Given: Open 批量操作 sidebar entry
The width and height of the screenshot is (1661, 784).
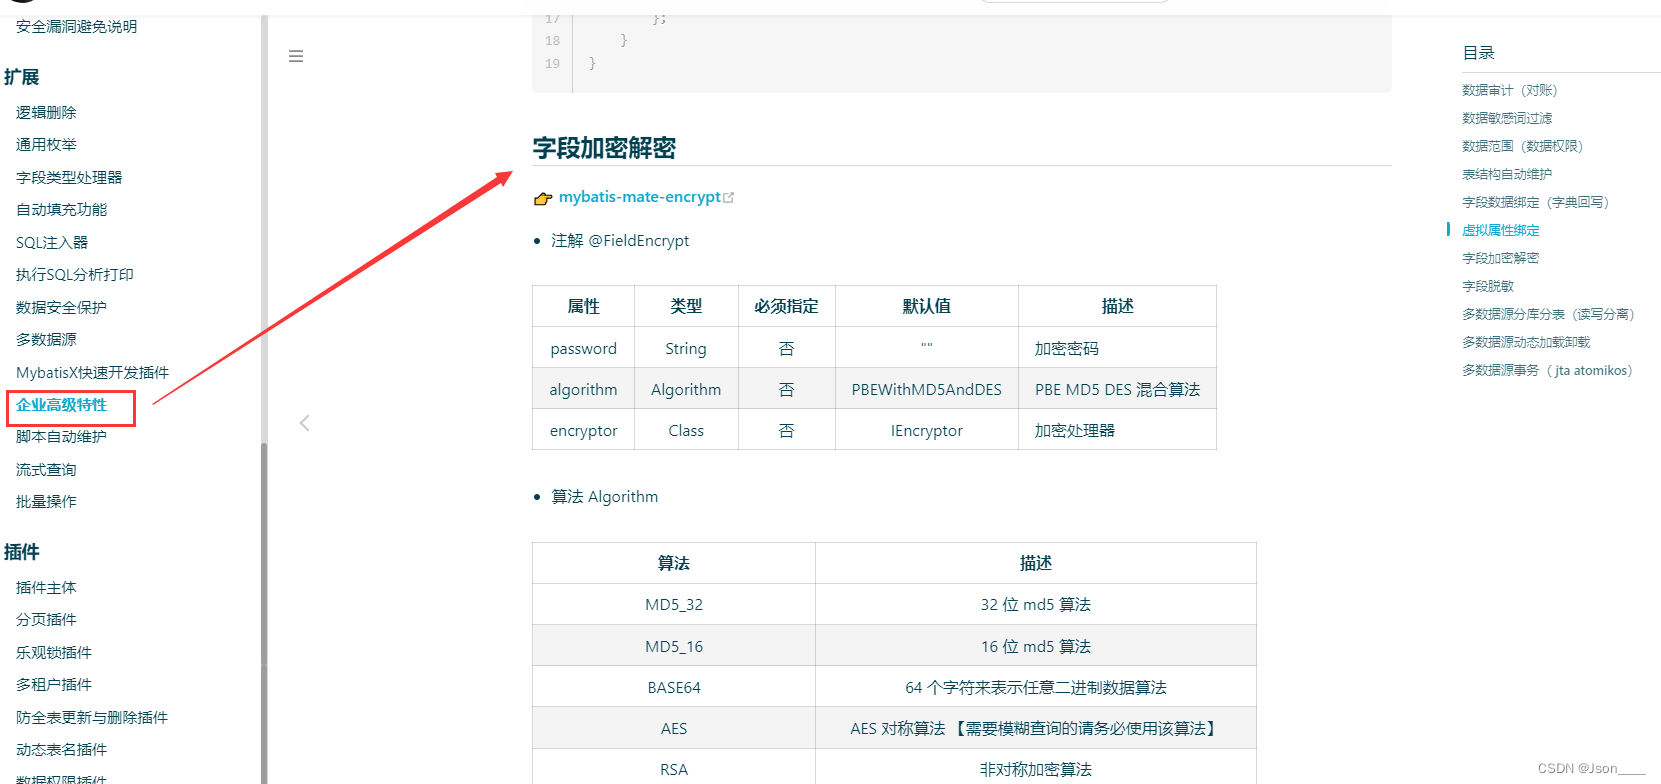Looking at the screenshot, I should click(46, 501).
